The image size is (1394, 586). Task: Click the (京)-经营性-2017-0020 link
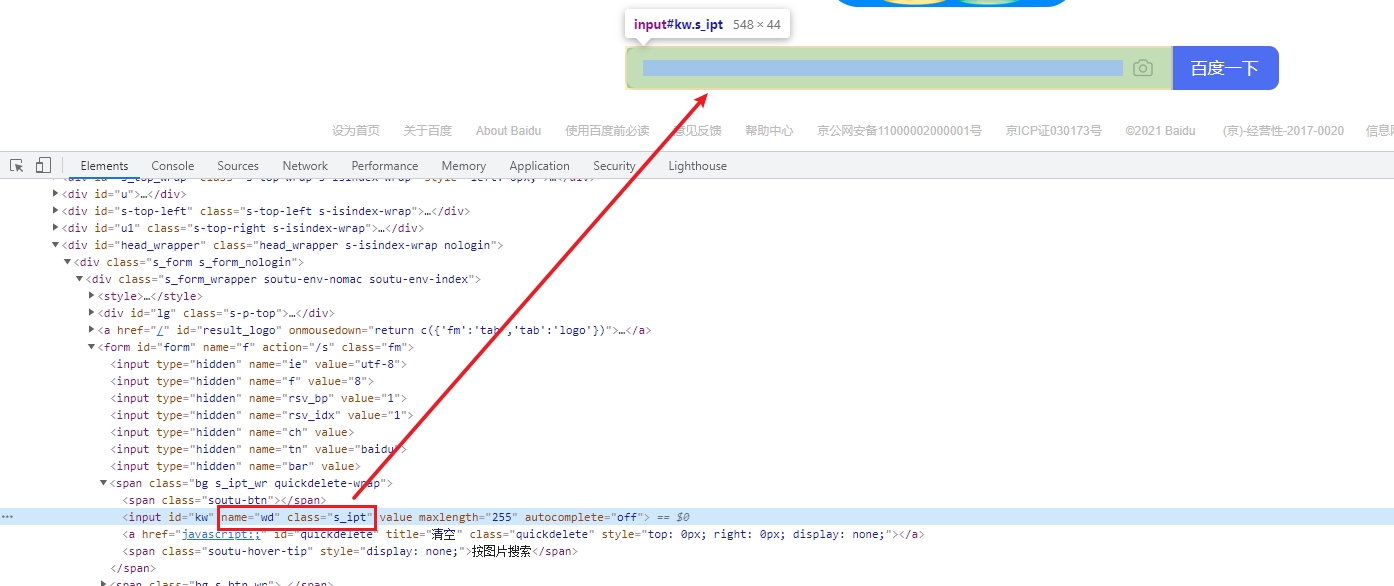1283,130
